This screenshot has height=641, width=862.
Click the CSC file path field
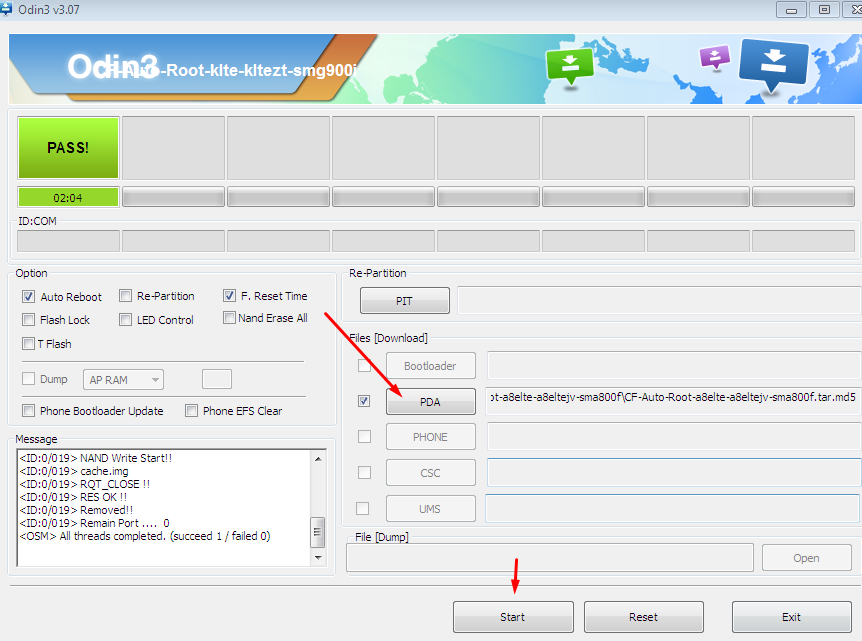pos(674,472)
